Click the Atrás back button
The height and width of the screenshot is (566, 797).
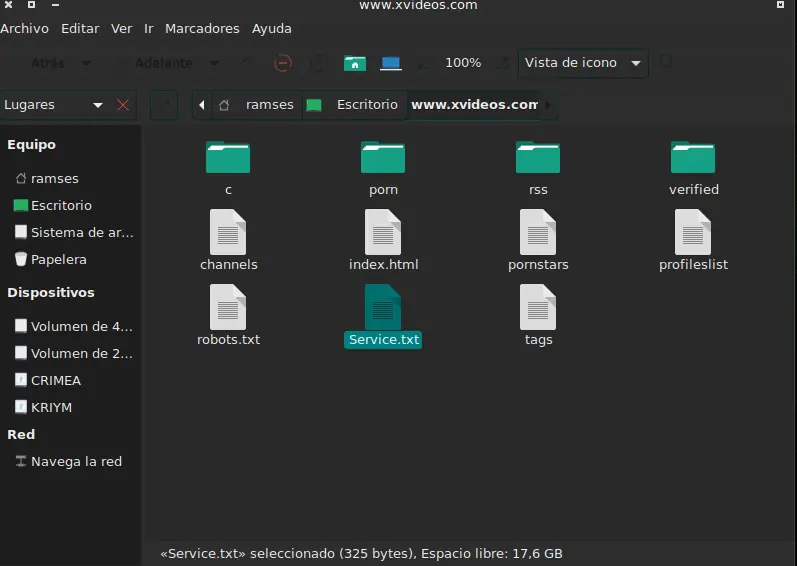click(x=48, y=63)
